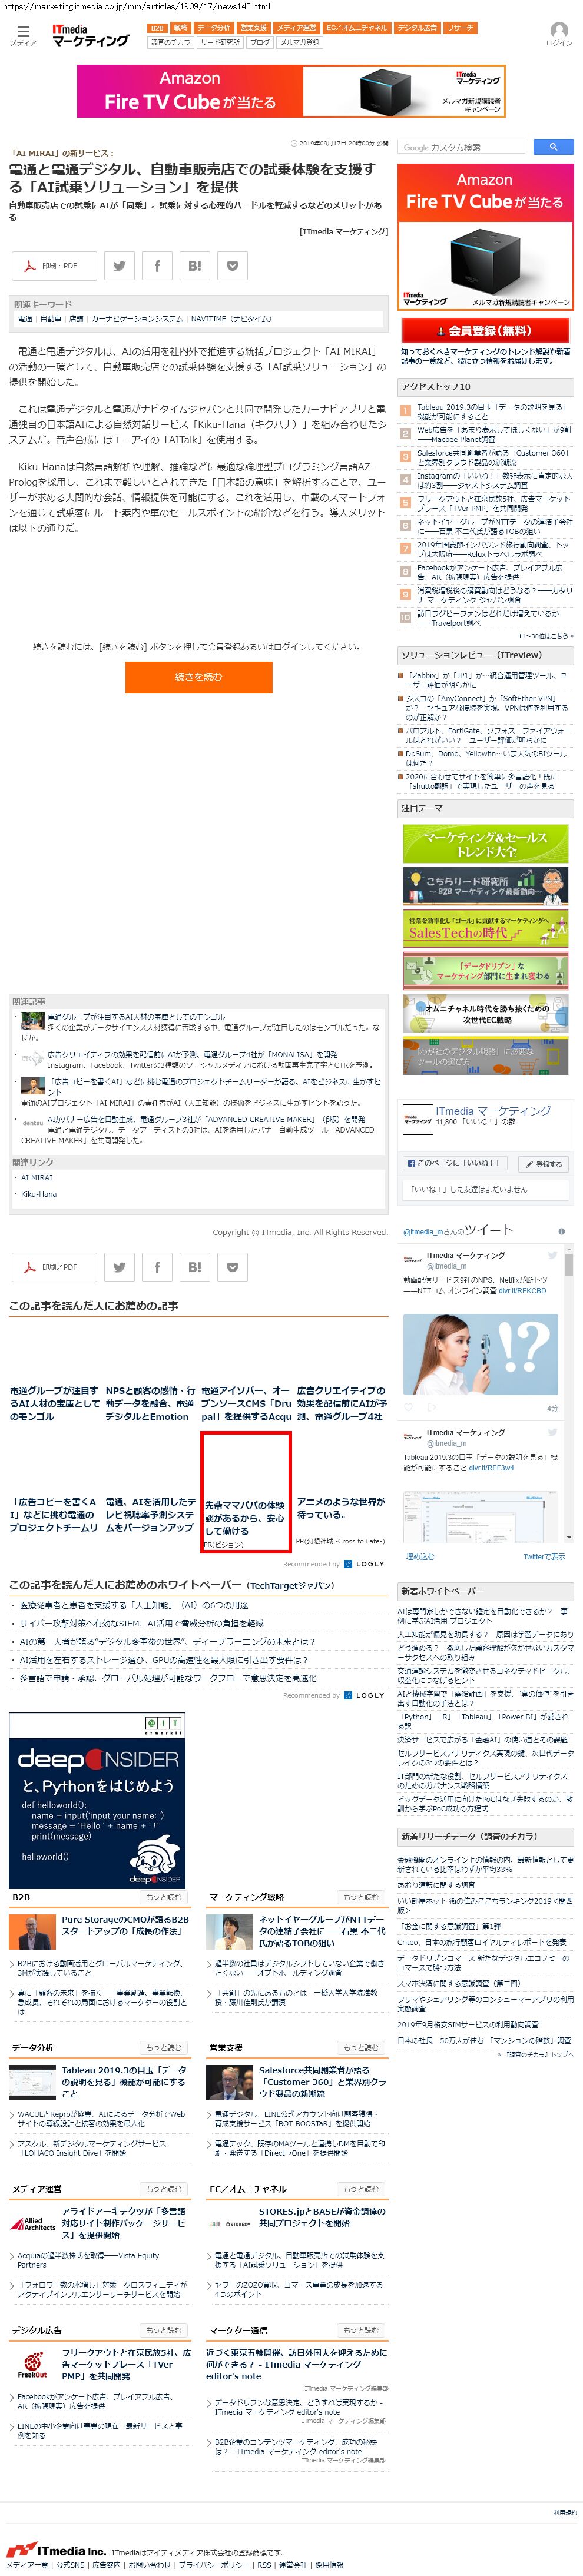Click もっと読む in the データ分析 section
The height and width of the screenshot is (2576, 583).
coord(164,2048)
